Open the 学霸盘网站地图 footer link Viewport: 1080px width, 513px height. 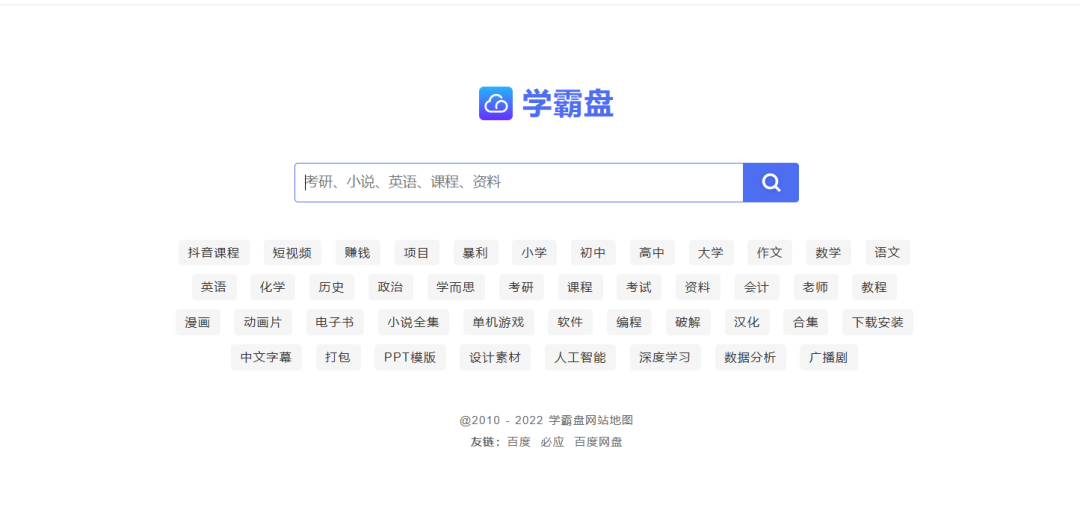(x=591, y=420)
